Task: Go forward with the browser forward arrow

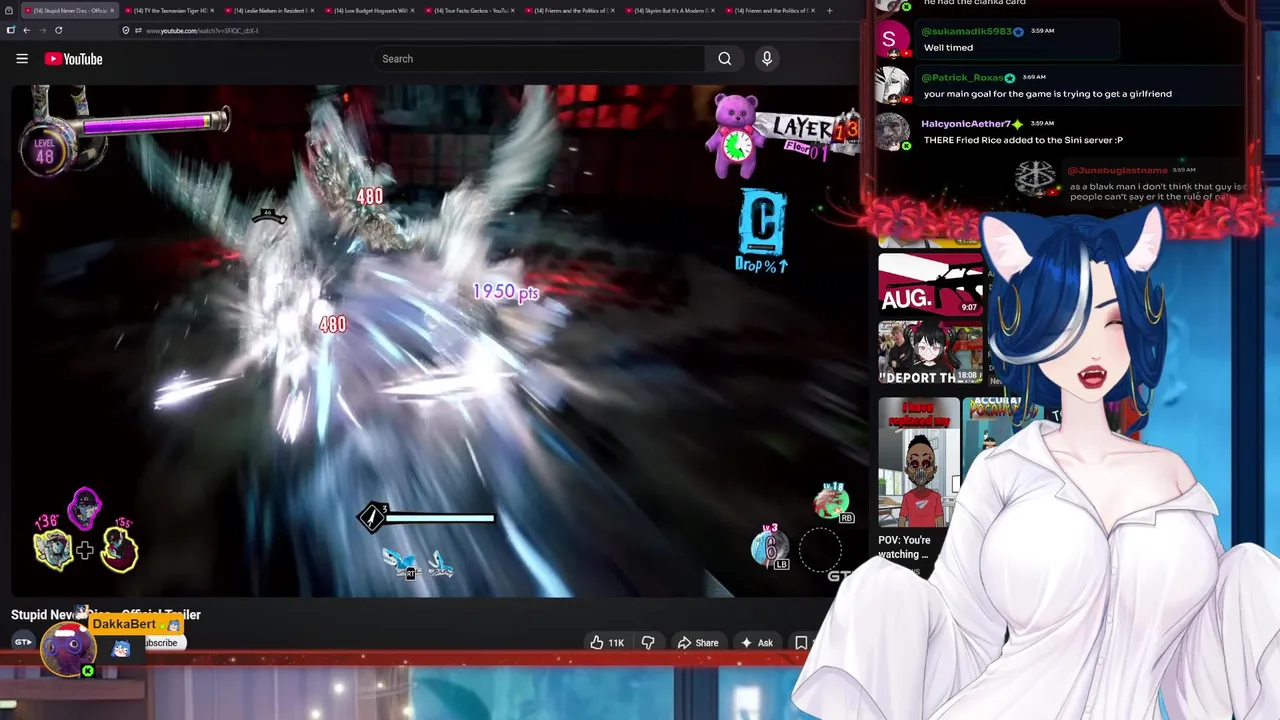Action: [x=43, y=30]
